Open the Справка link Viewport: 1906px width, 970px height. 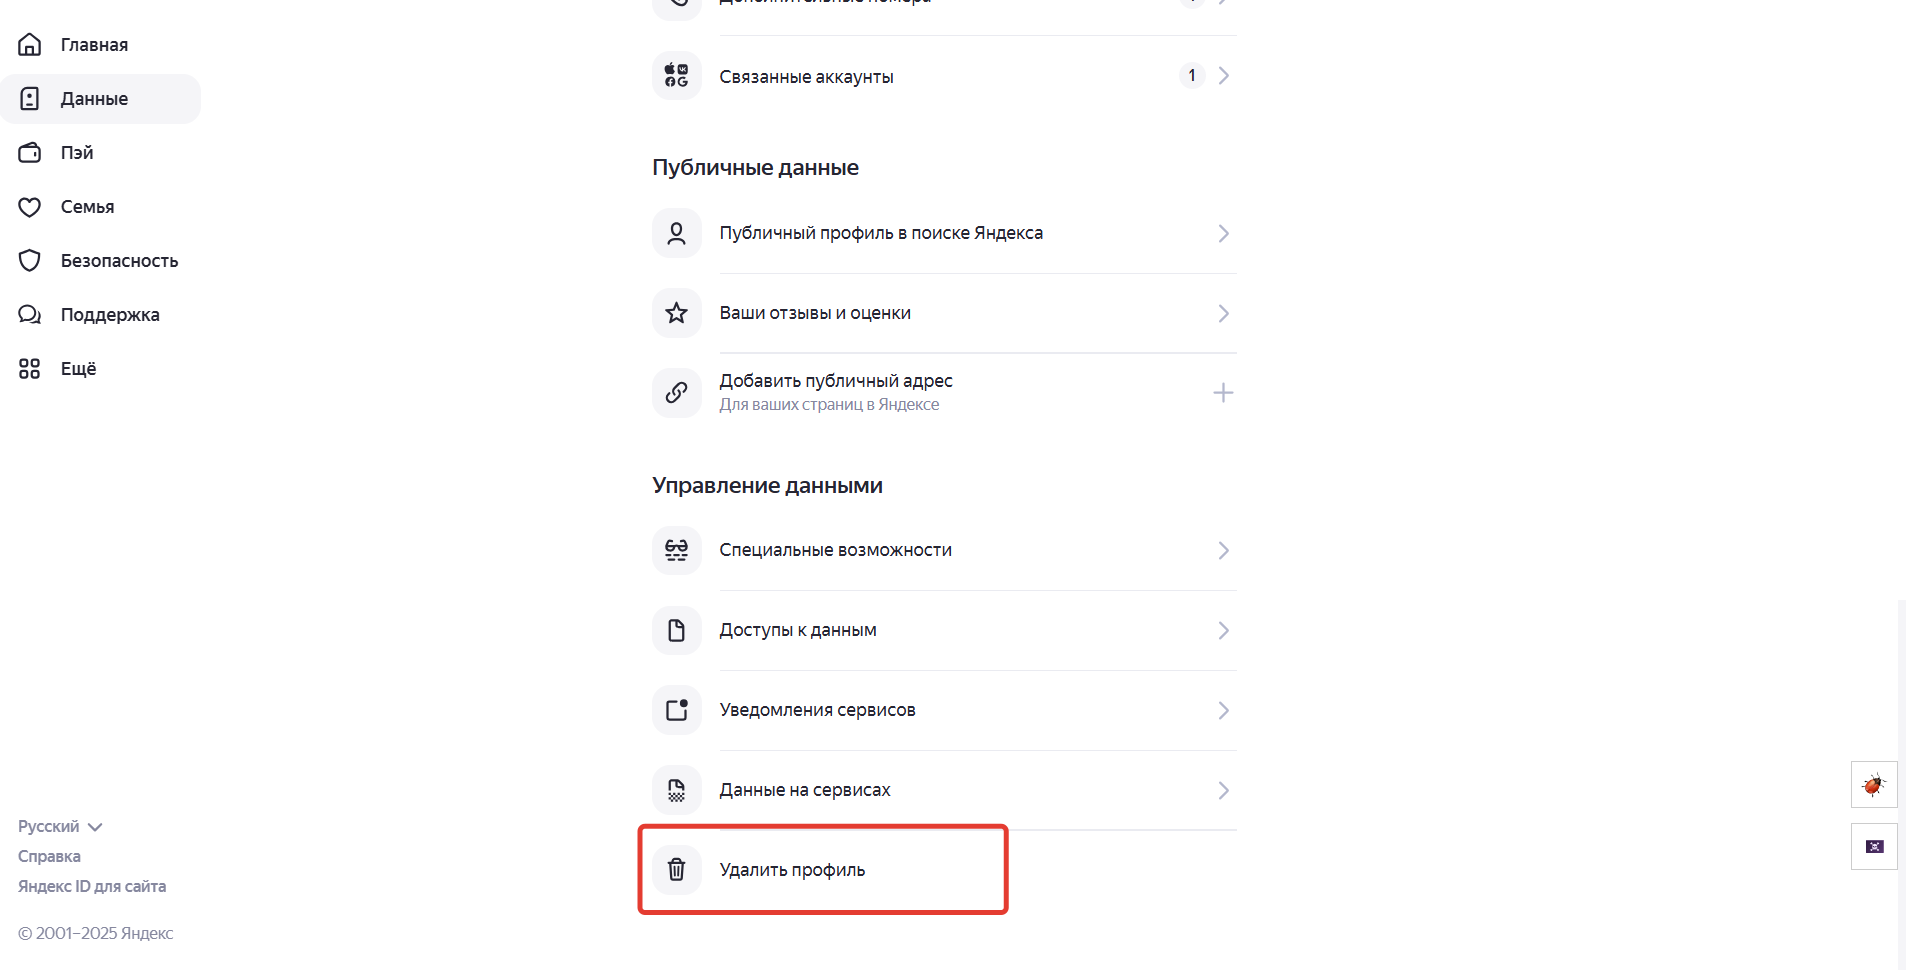(x=48, y=856)
